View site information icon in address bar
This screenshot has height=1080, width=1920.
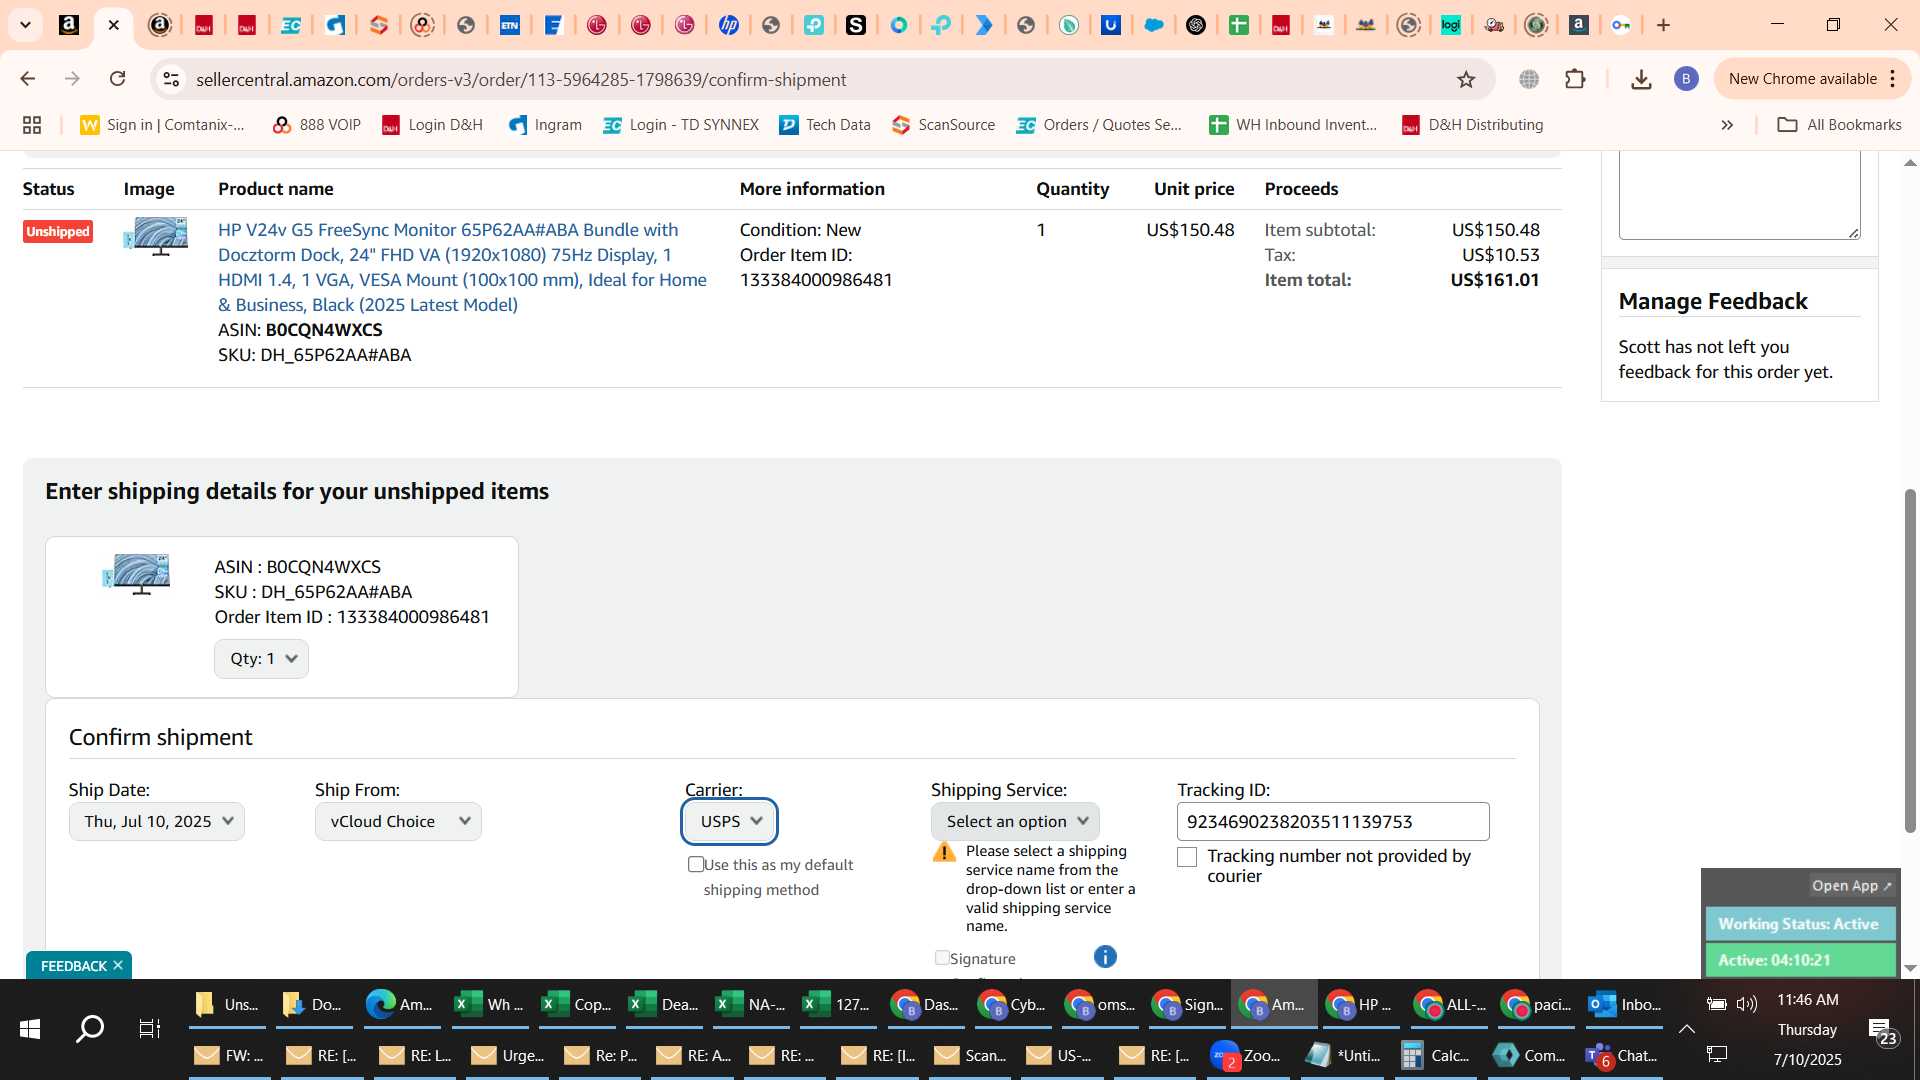click(x=171, y=79)
